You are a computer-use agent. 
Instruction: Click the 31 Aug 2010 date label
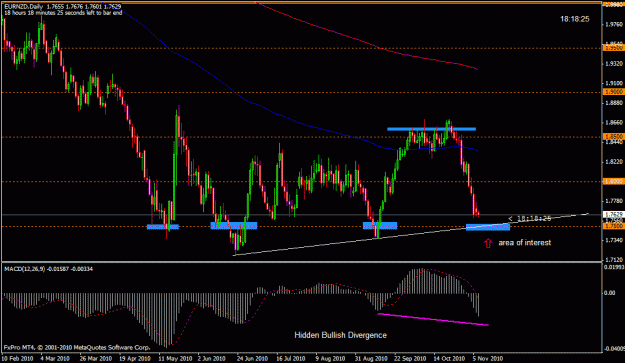(371, 358)
